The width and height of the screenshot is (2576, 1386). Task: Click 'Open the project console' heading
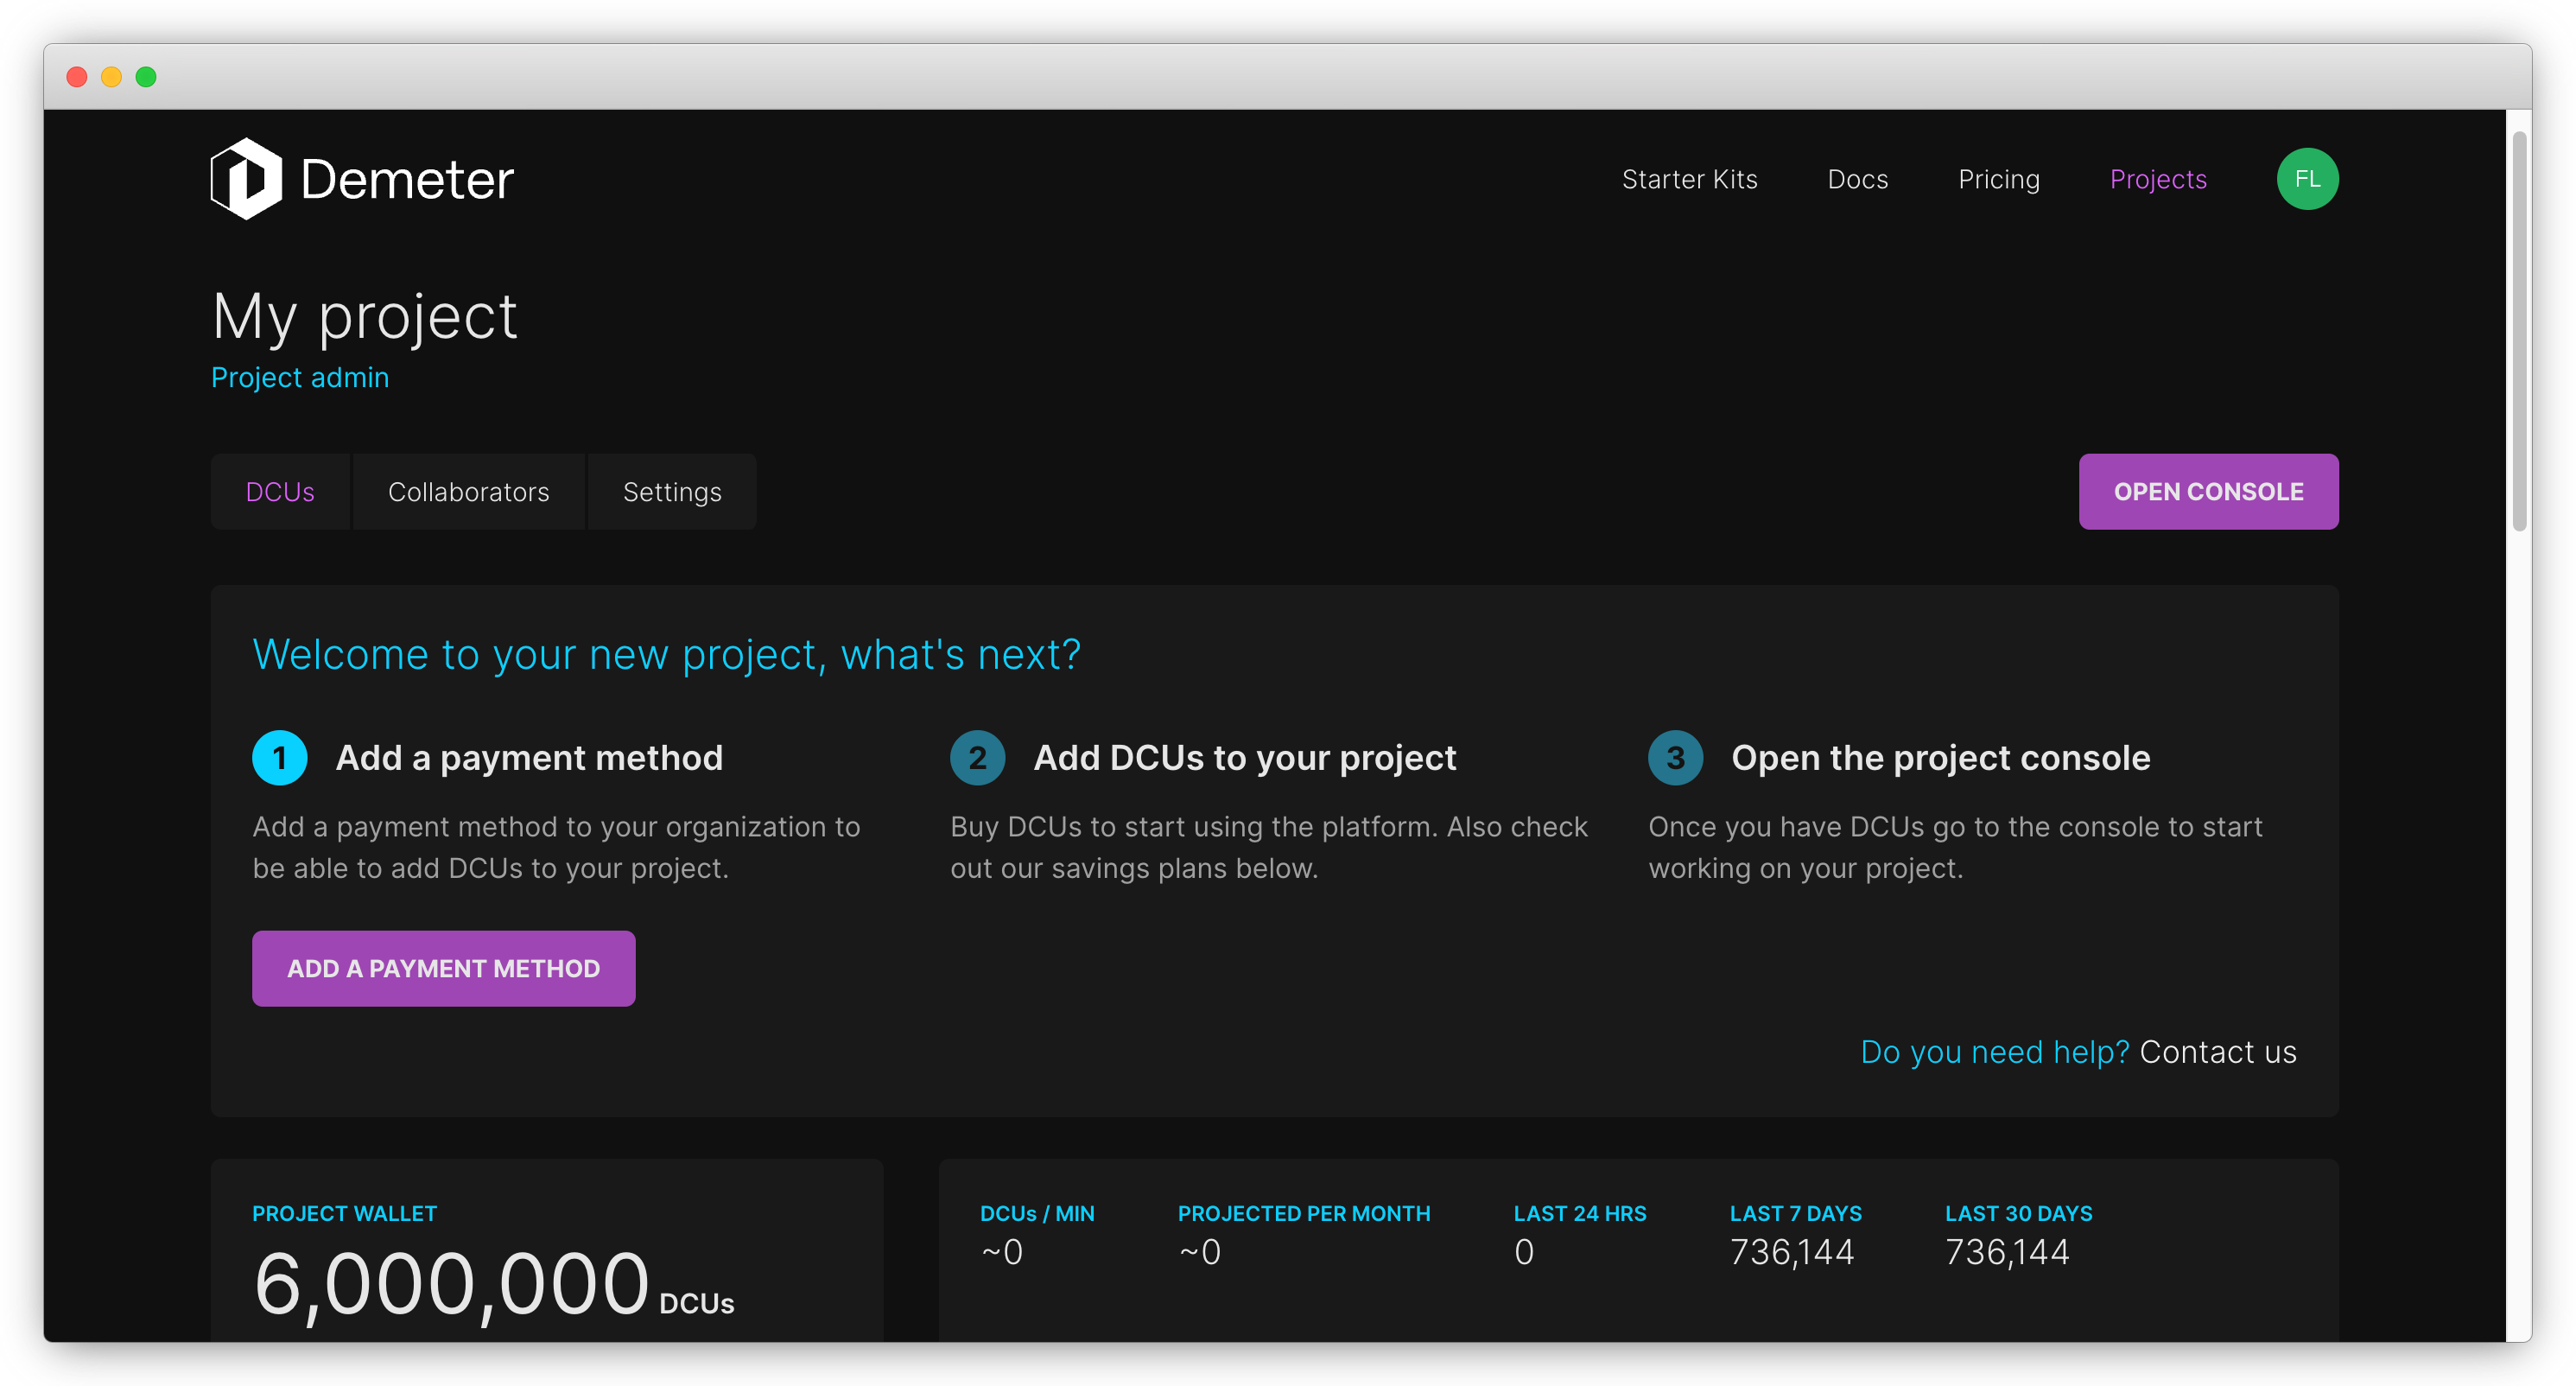[1940, 758]
